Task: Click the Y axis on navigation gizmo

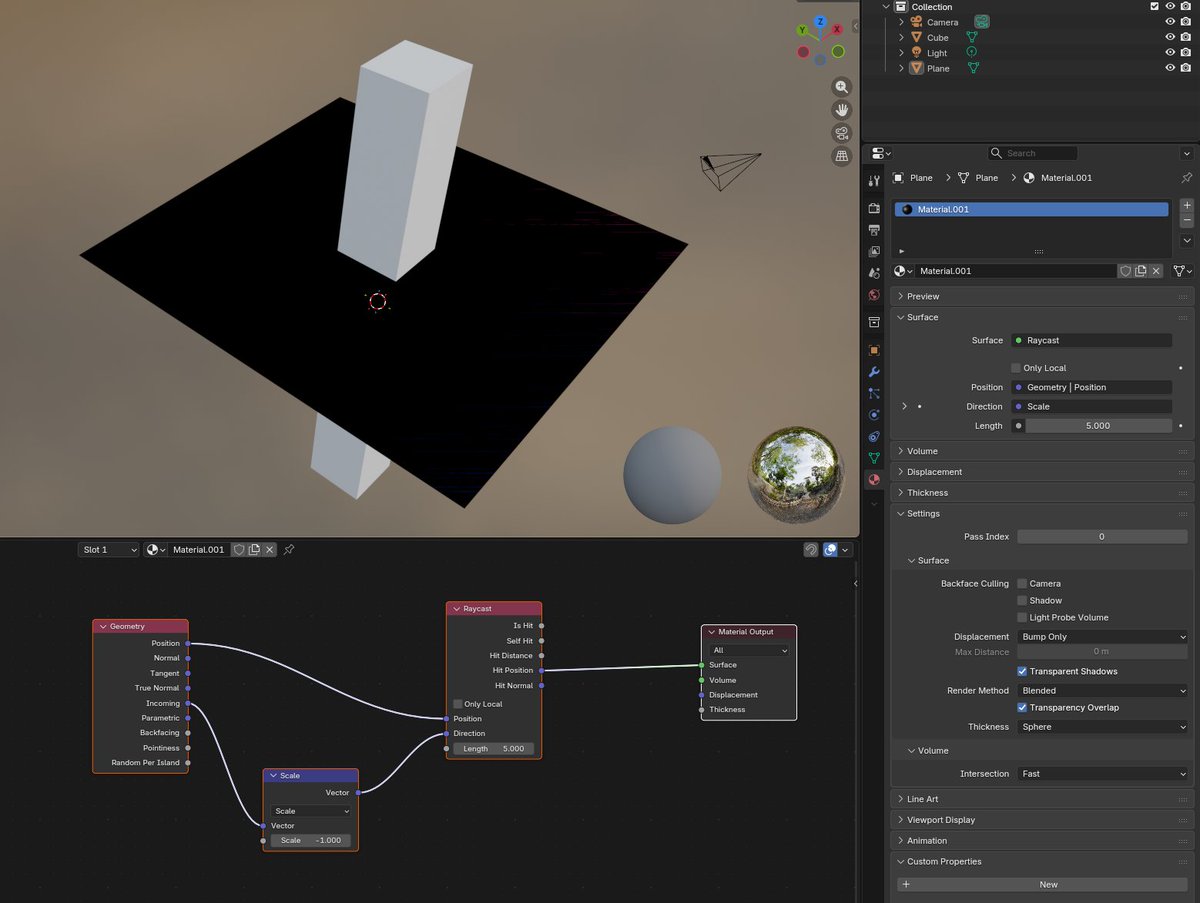Action: click(x=803, y=30)
